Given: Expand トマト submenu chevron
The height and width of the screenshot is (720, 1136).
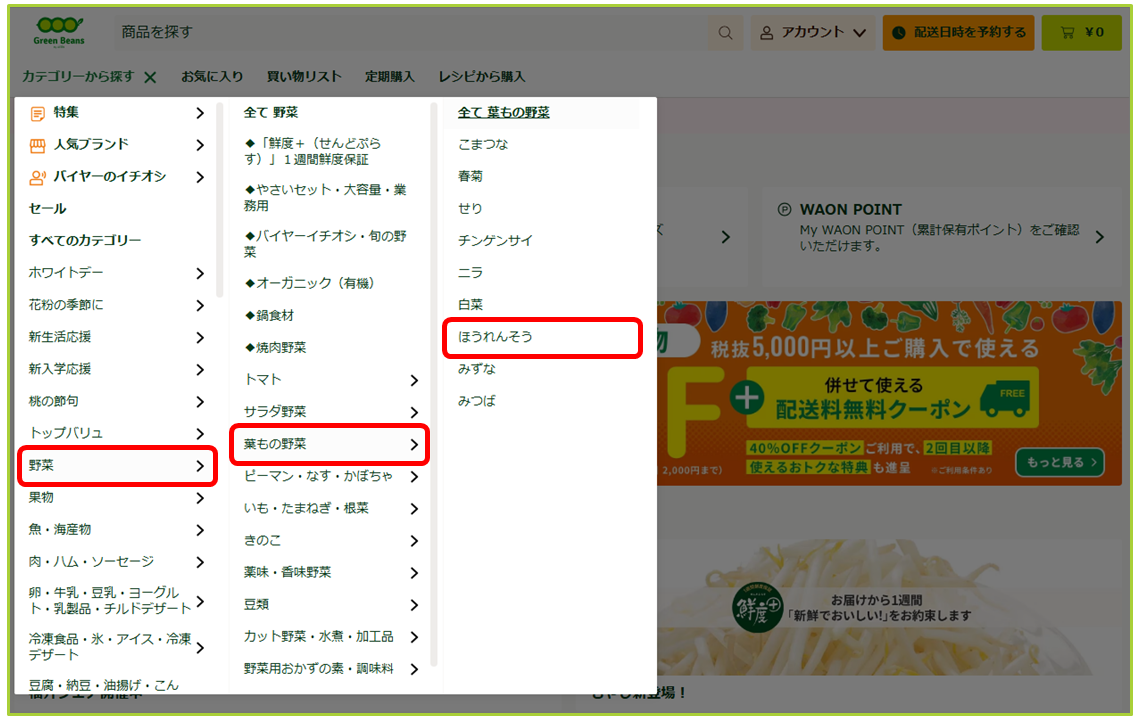Looking at the screenshot, I should pos(414,380).
